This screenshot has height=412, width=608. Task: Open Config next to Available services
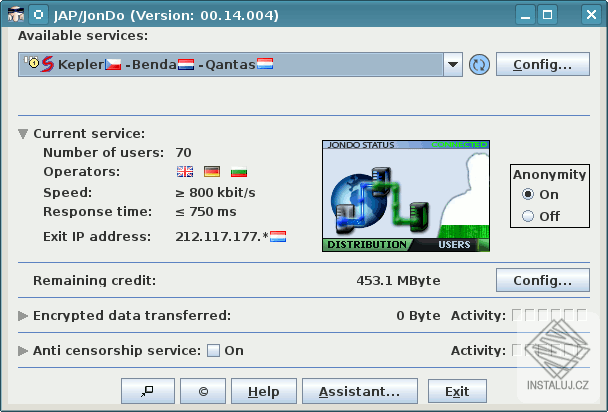pos(542,64)
